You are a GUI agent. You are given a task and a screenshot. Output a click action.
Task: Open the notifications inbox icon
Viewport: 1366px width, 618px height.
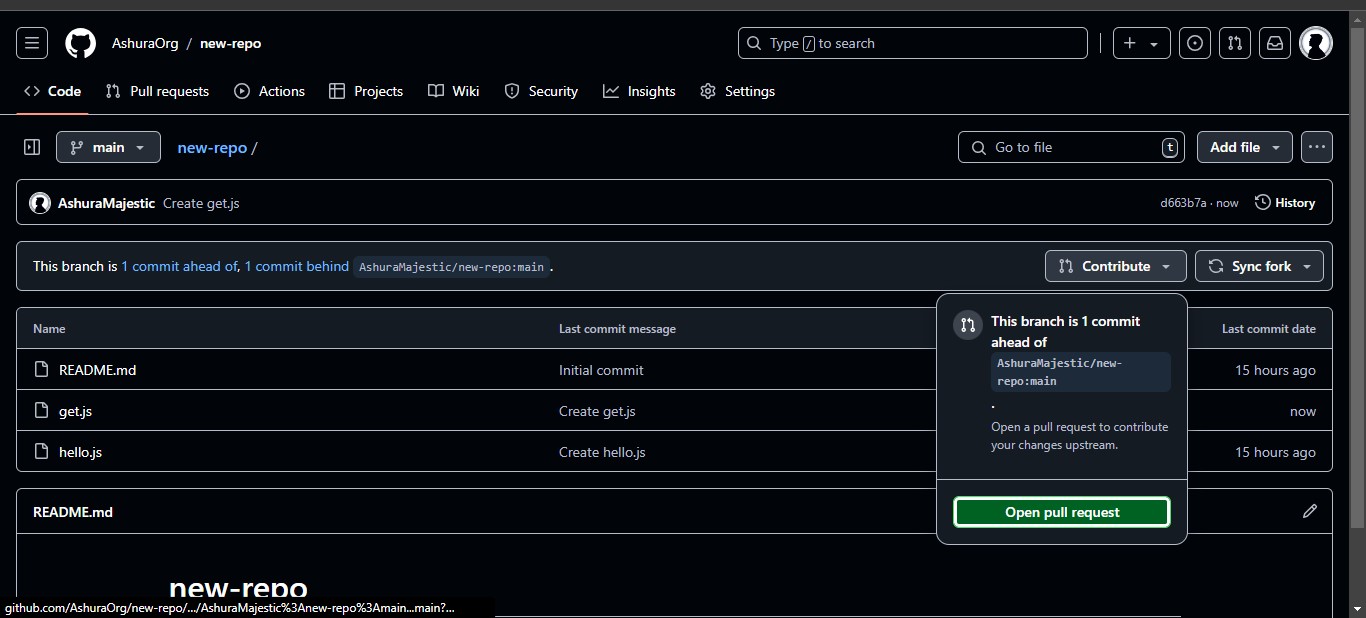click(1275, 43)
